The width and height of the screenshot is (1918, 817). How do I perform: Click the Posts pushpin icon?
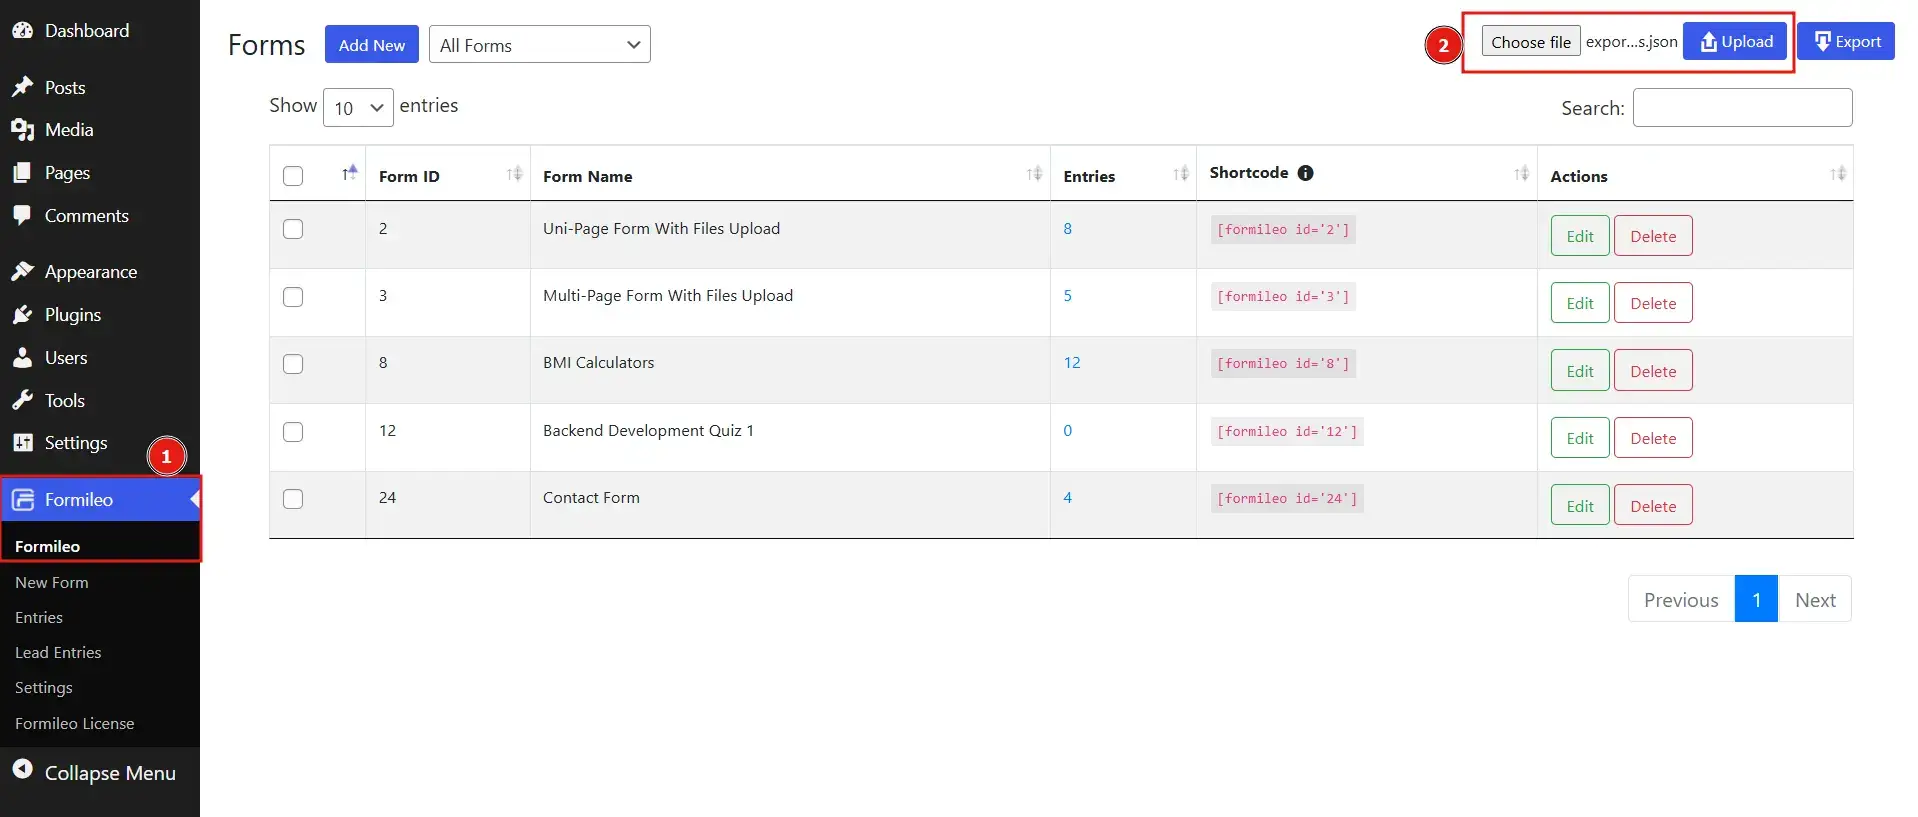(22, 87)
